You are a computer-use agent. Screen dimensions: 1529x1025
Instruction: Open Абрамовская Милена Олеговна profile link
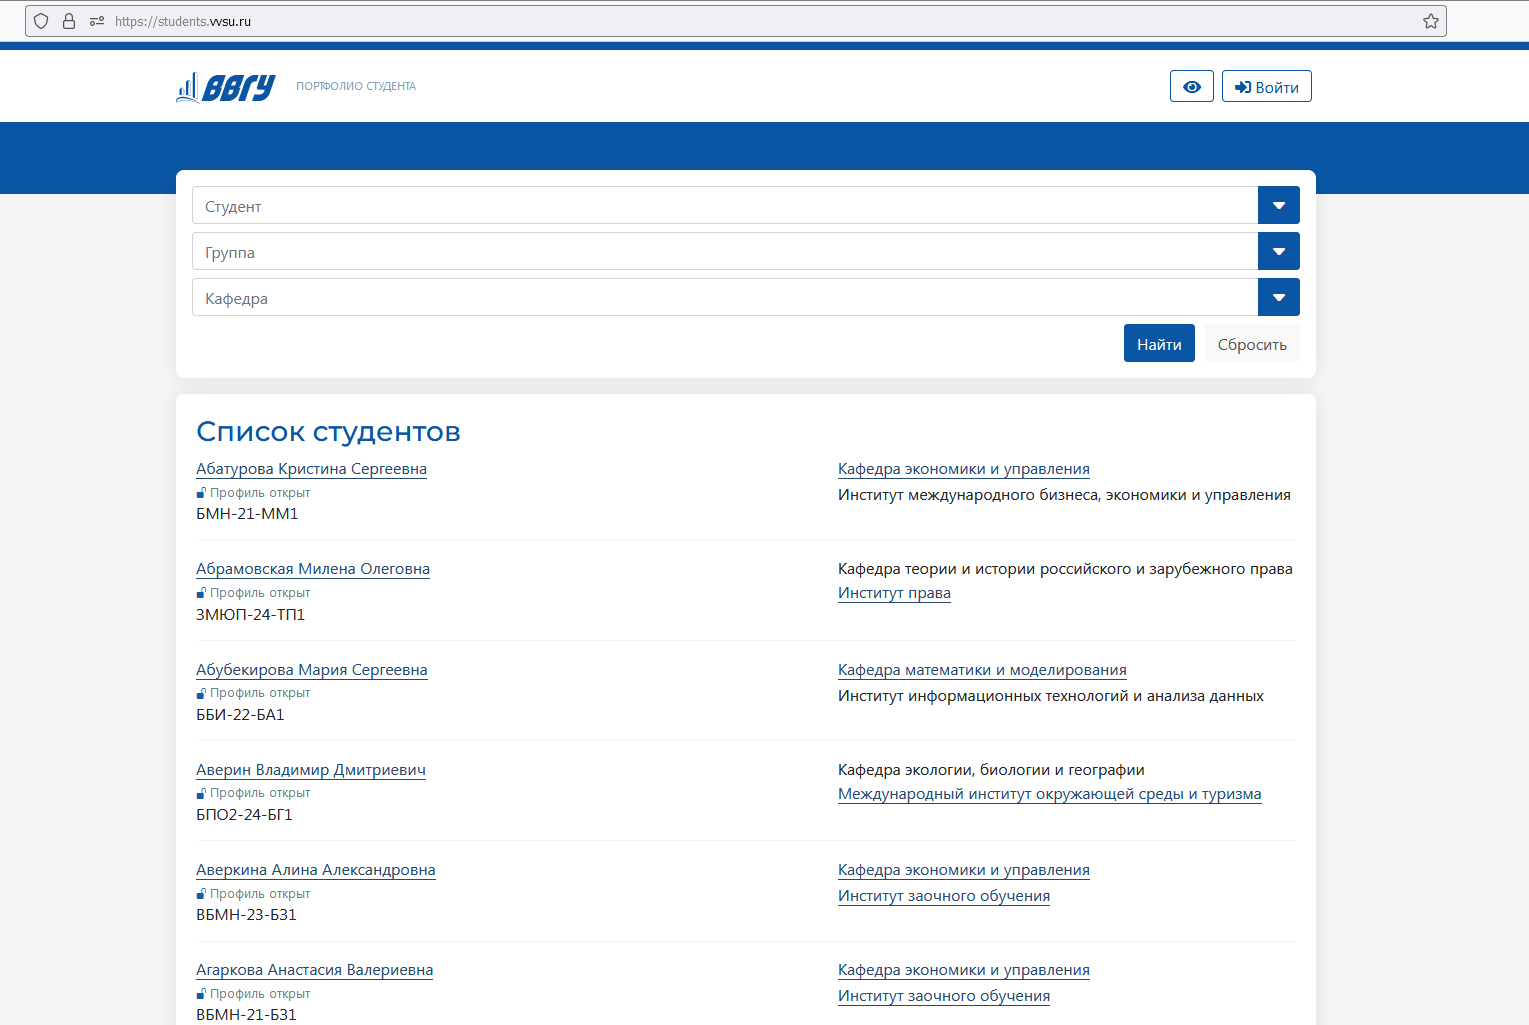312,569
